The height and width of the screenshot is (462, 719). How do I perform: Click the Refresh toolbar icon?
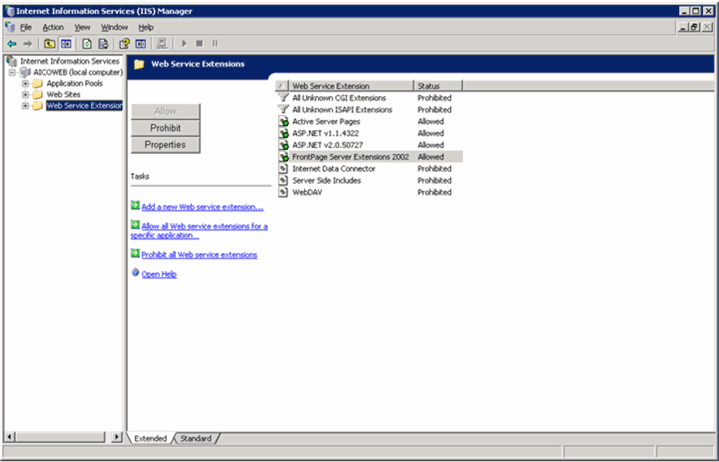coord(87,44)
